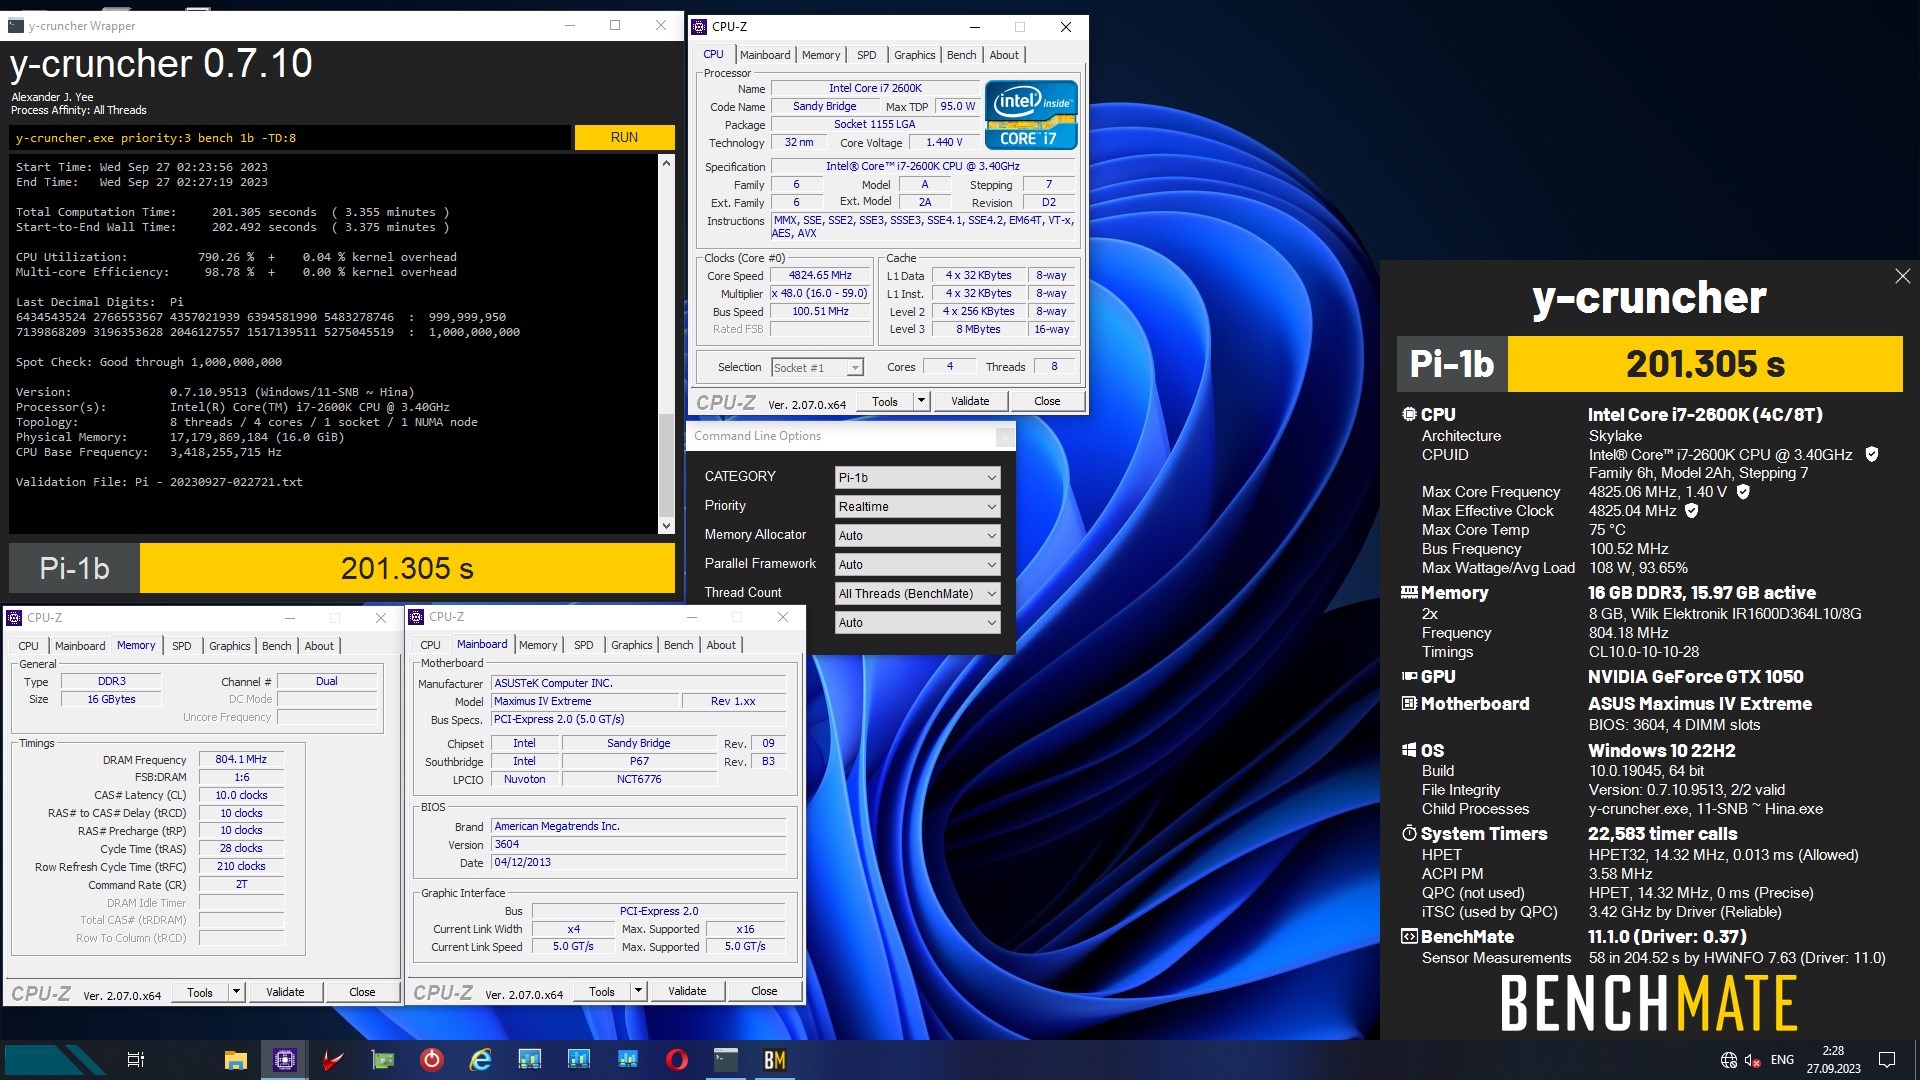Image resolution: width=1920 pixels, height=1080 pixels.
Task: Open Task View from the taskbar
Action: (x=136, y=1060)
